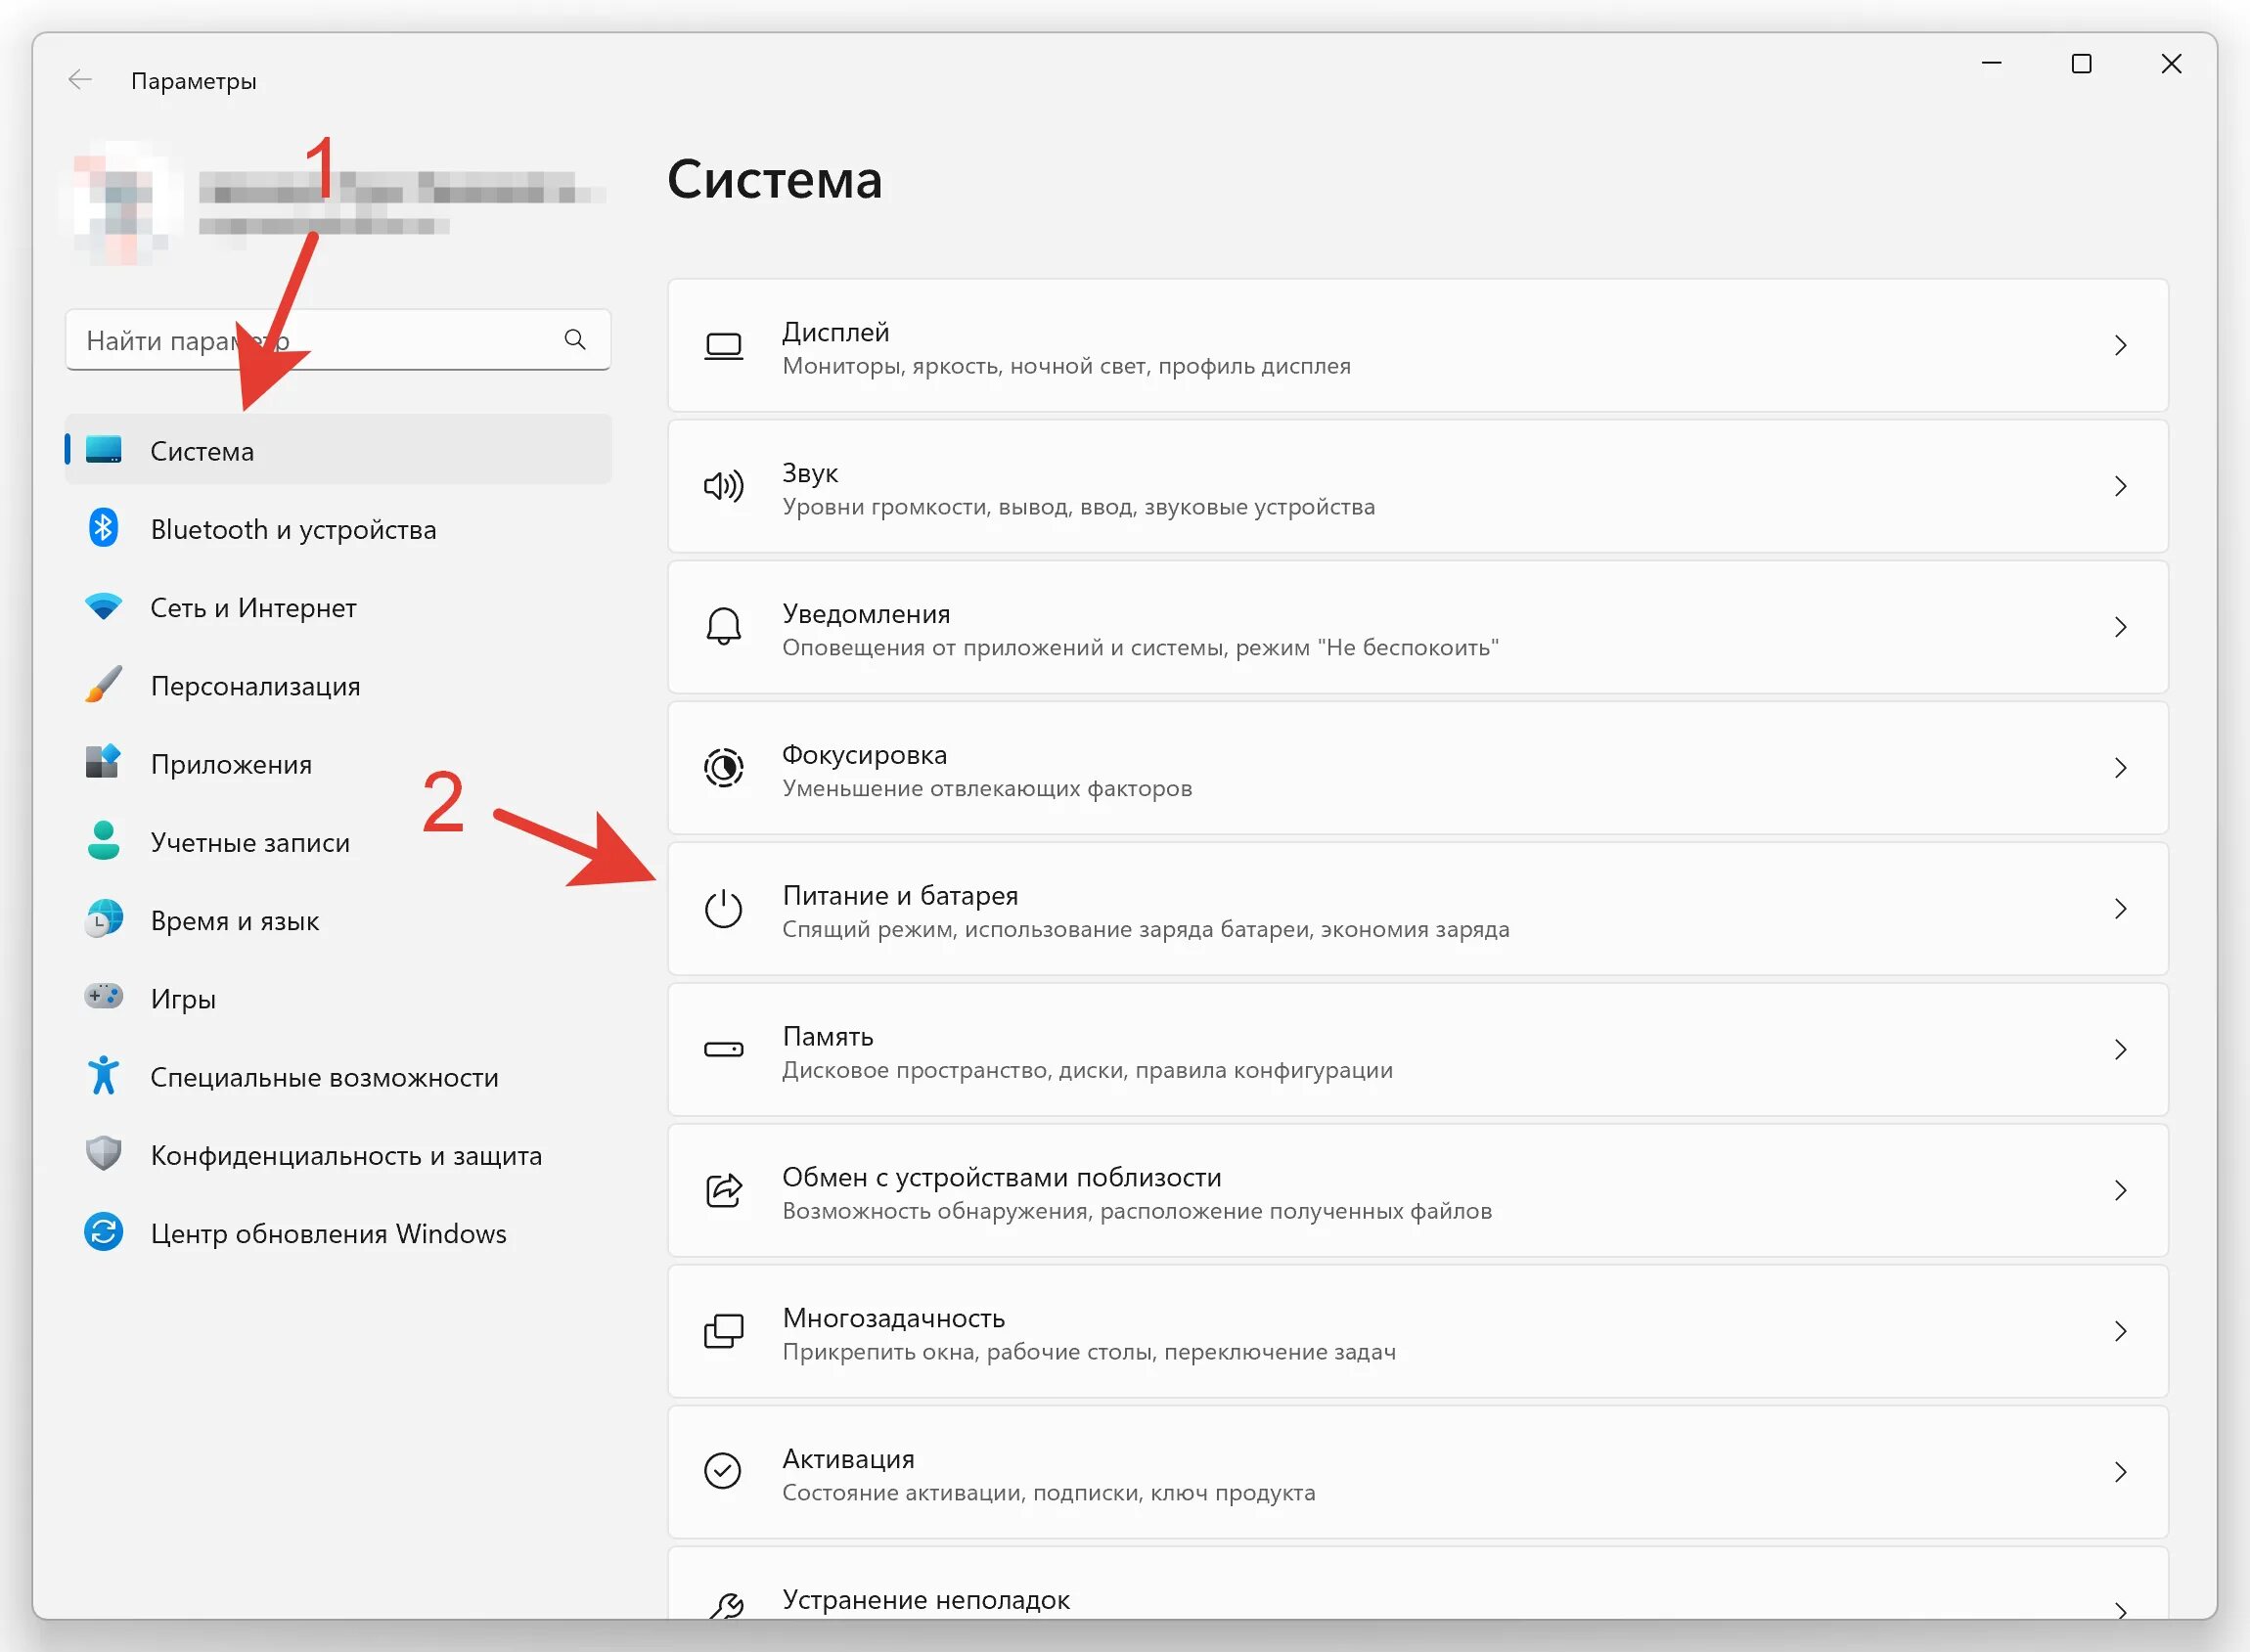Screen dimensions: 2250x1652
Task: Click the bell icon in Уведомления row
Action: click(x=723, y=628)
